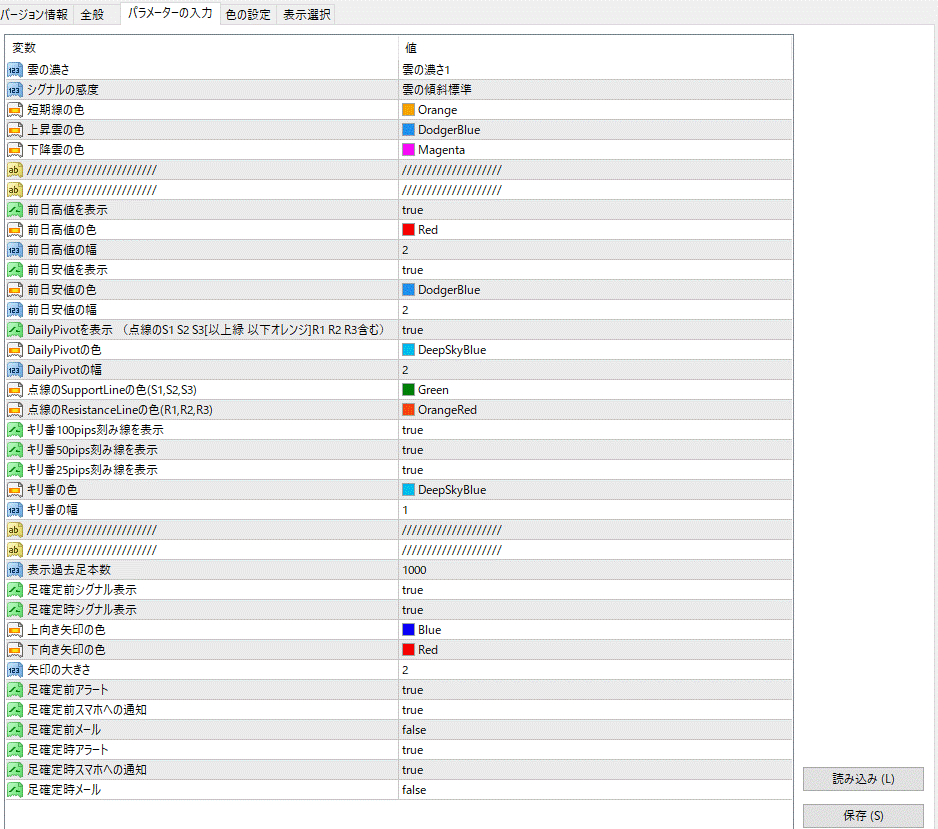
Task: Click the bool icon beside DailyPivotを表示
Action: tap(15, 330)
